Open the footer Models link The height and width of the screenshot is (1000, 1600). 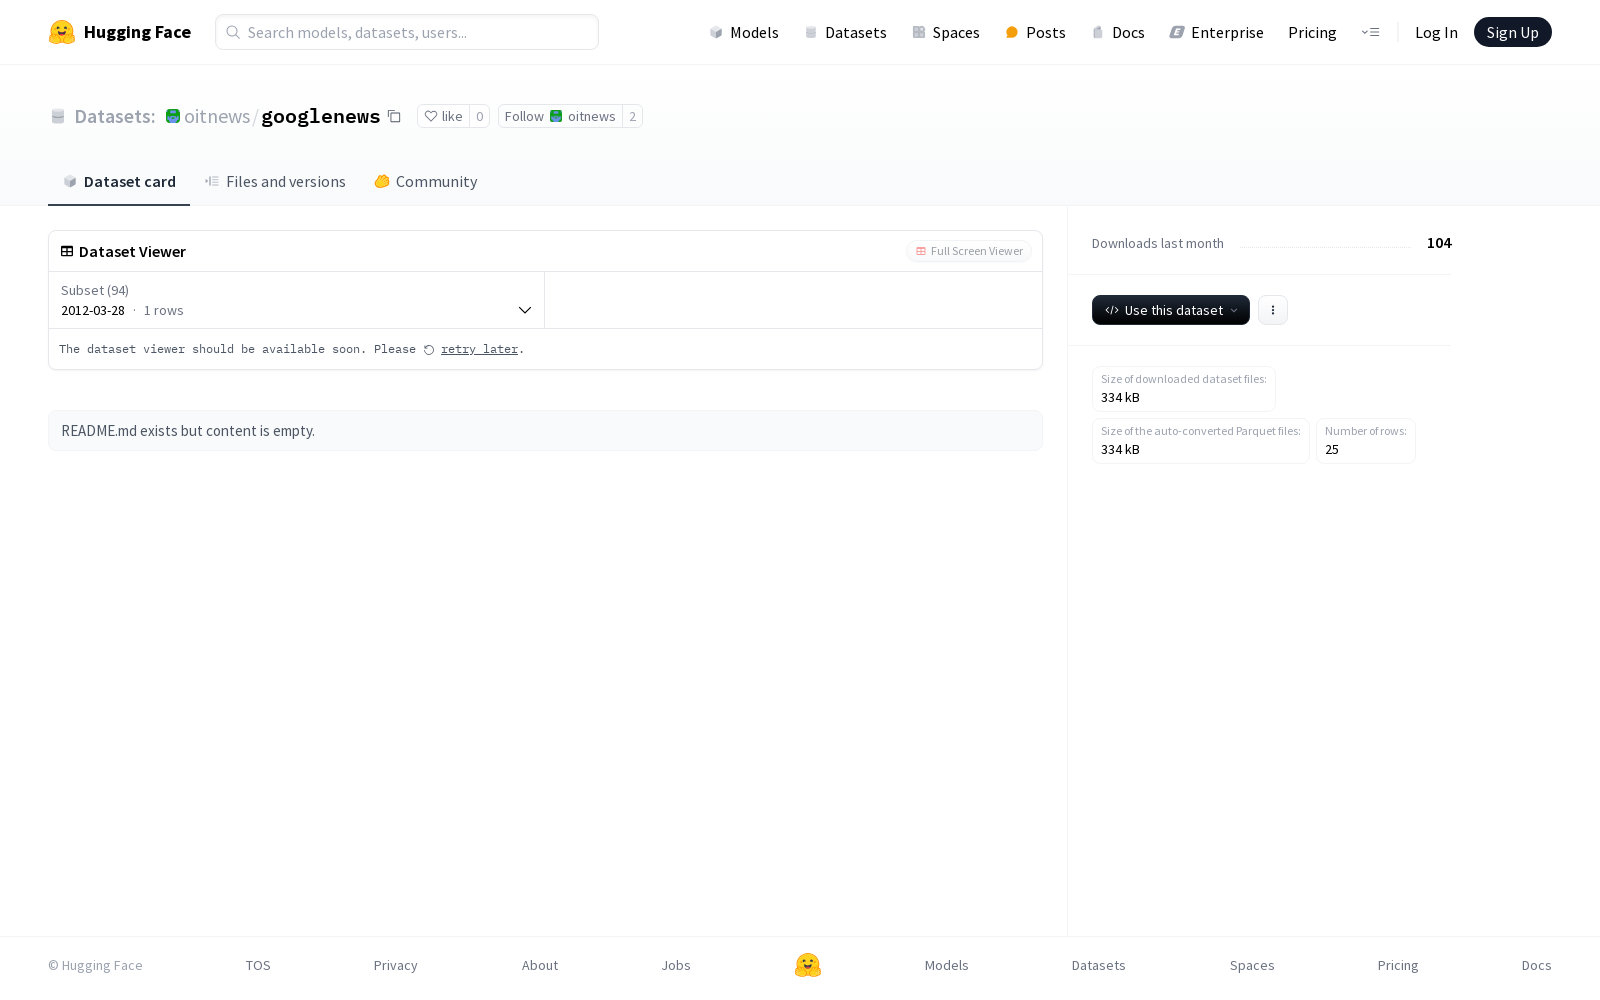pos(946,965)
